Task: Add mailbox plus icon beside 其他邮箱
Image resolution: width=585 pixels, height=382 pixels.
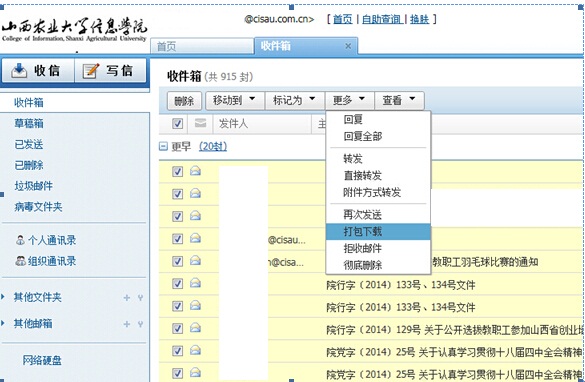Action: point(127,324)
